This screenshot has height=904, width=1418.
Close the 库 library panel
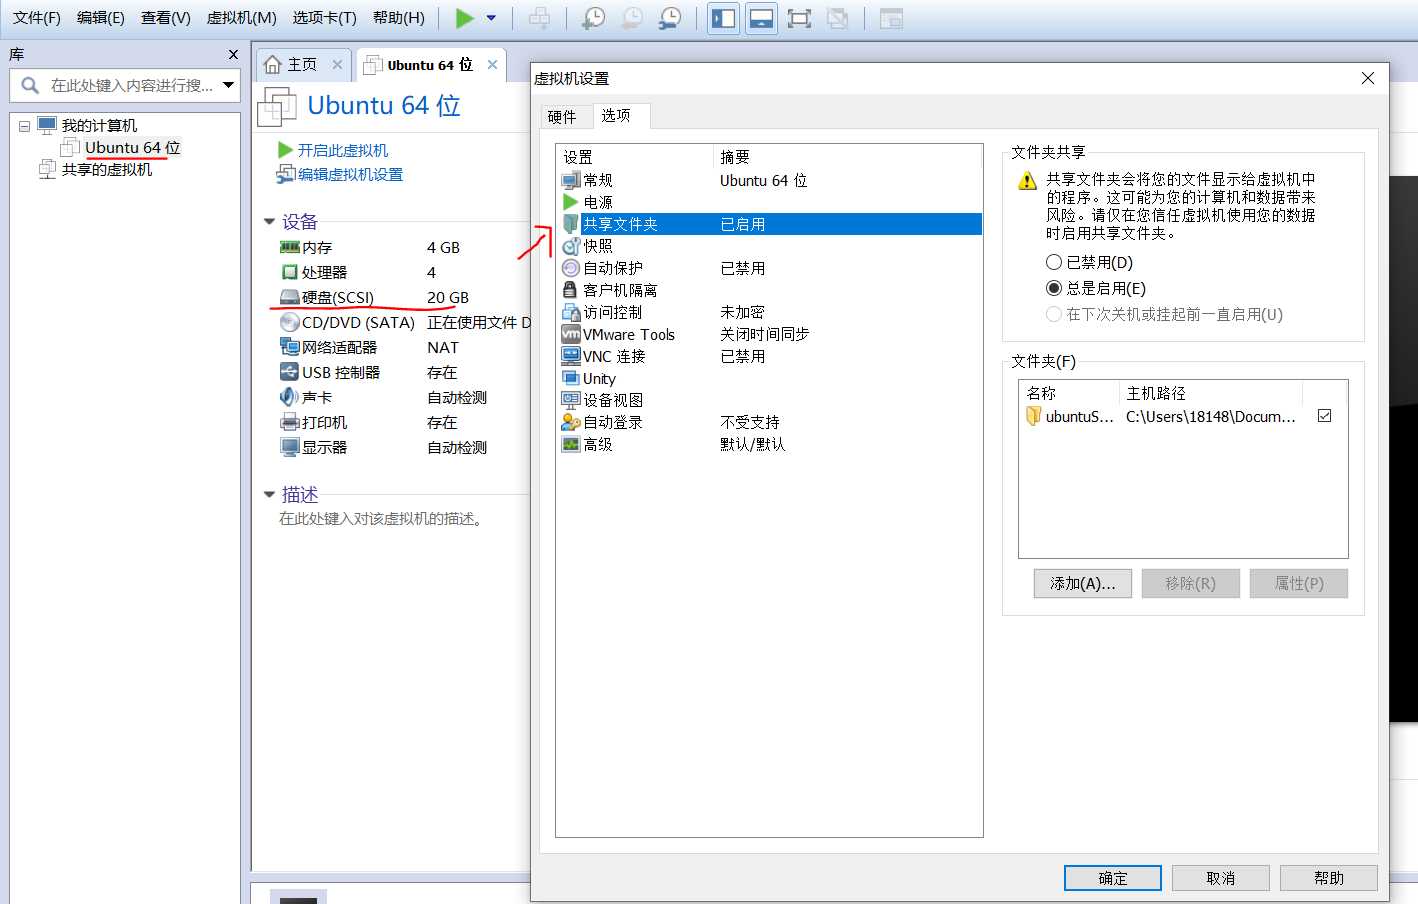tap(233, 54)
